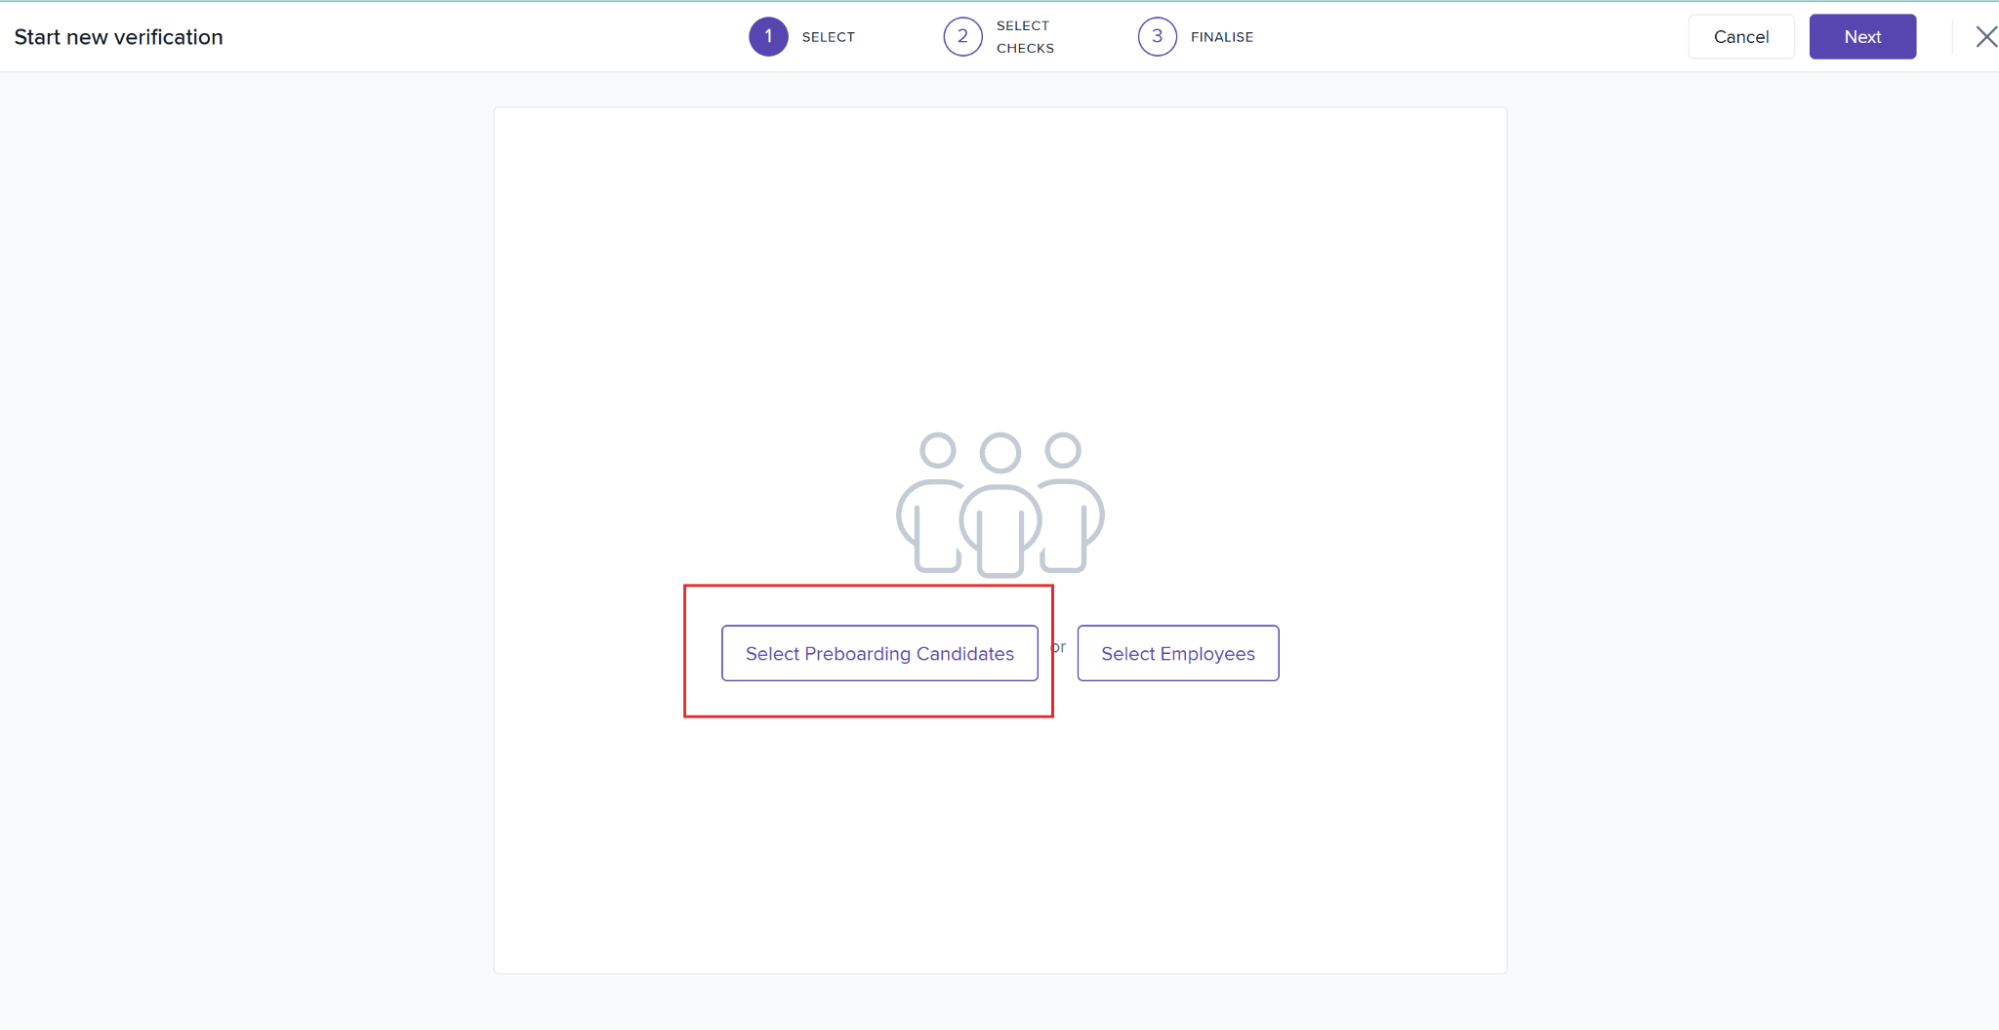Choose Select Preboarding Candidates
The width and height of the screenshot is (1999, 1030).
pos(879,653)
